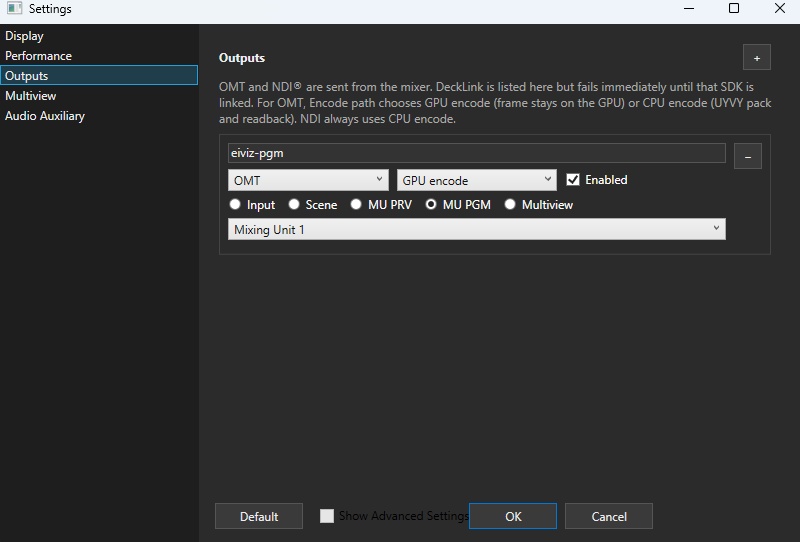The height and width of the screenshot is (542, 800).
Task: Expand the GPU encode path dropdown
Action: [x=477, y=180]
